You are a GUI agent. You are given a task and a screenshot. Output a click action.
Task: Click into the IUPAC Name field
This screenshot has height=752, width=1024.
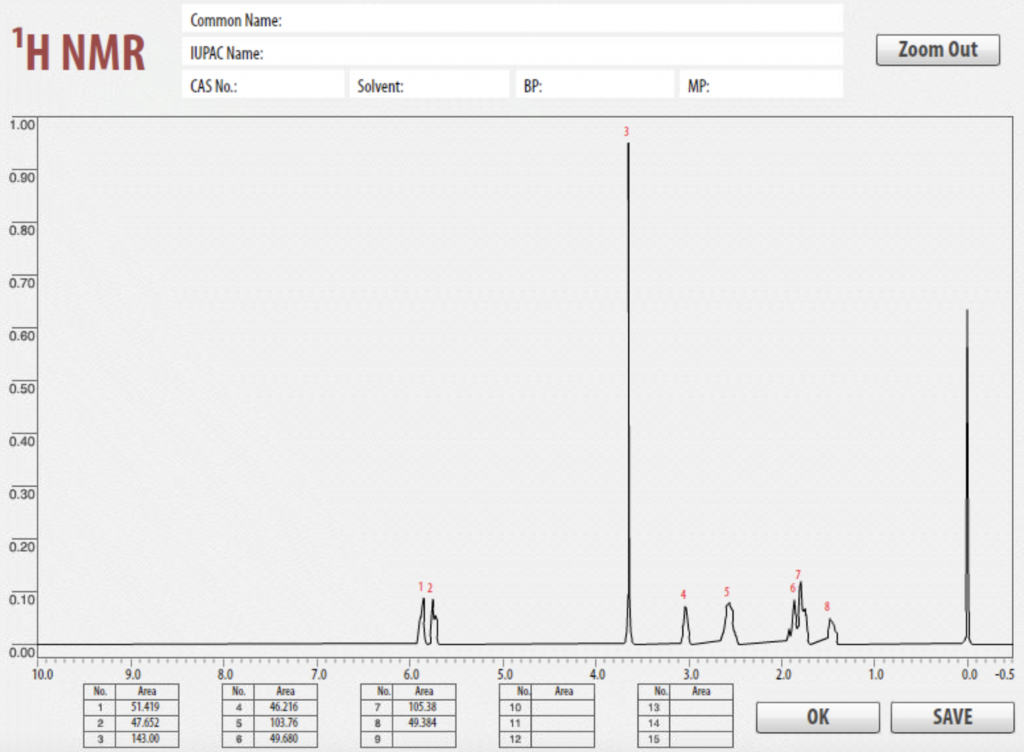(513, 52)
